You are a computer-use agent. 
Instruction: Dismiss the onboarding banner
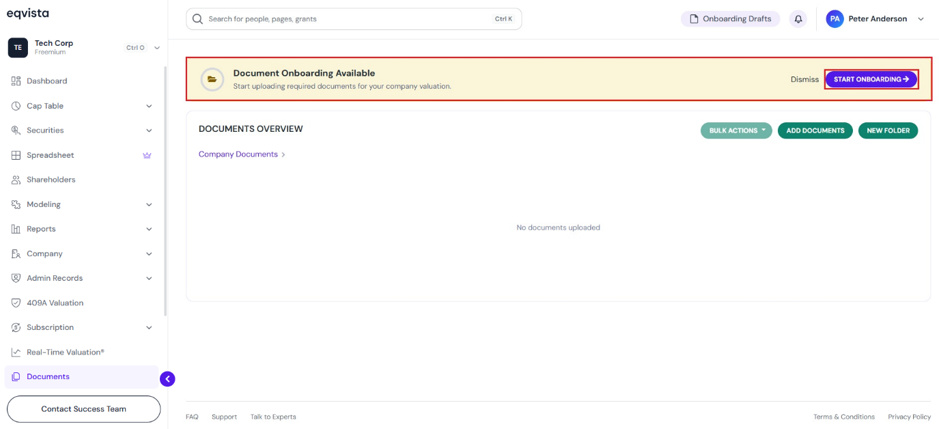coord(804,79)
